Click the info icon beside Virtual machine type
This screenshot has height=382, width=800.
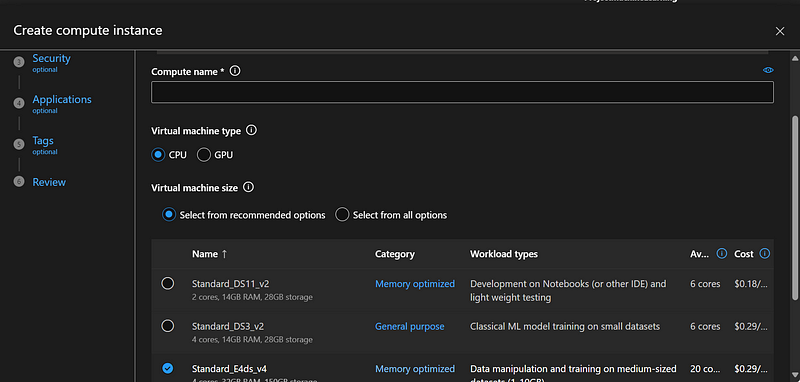[x=251, y=131]
